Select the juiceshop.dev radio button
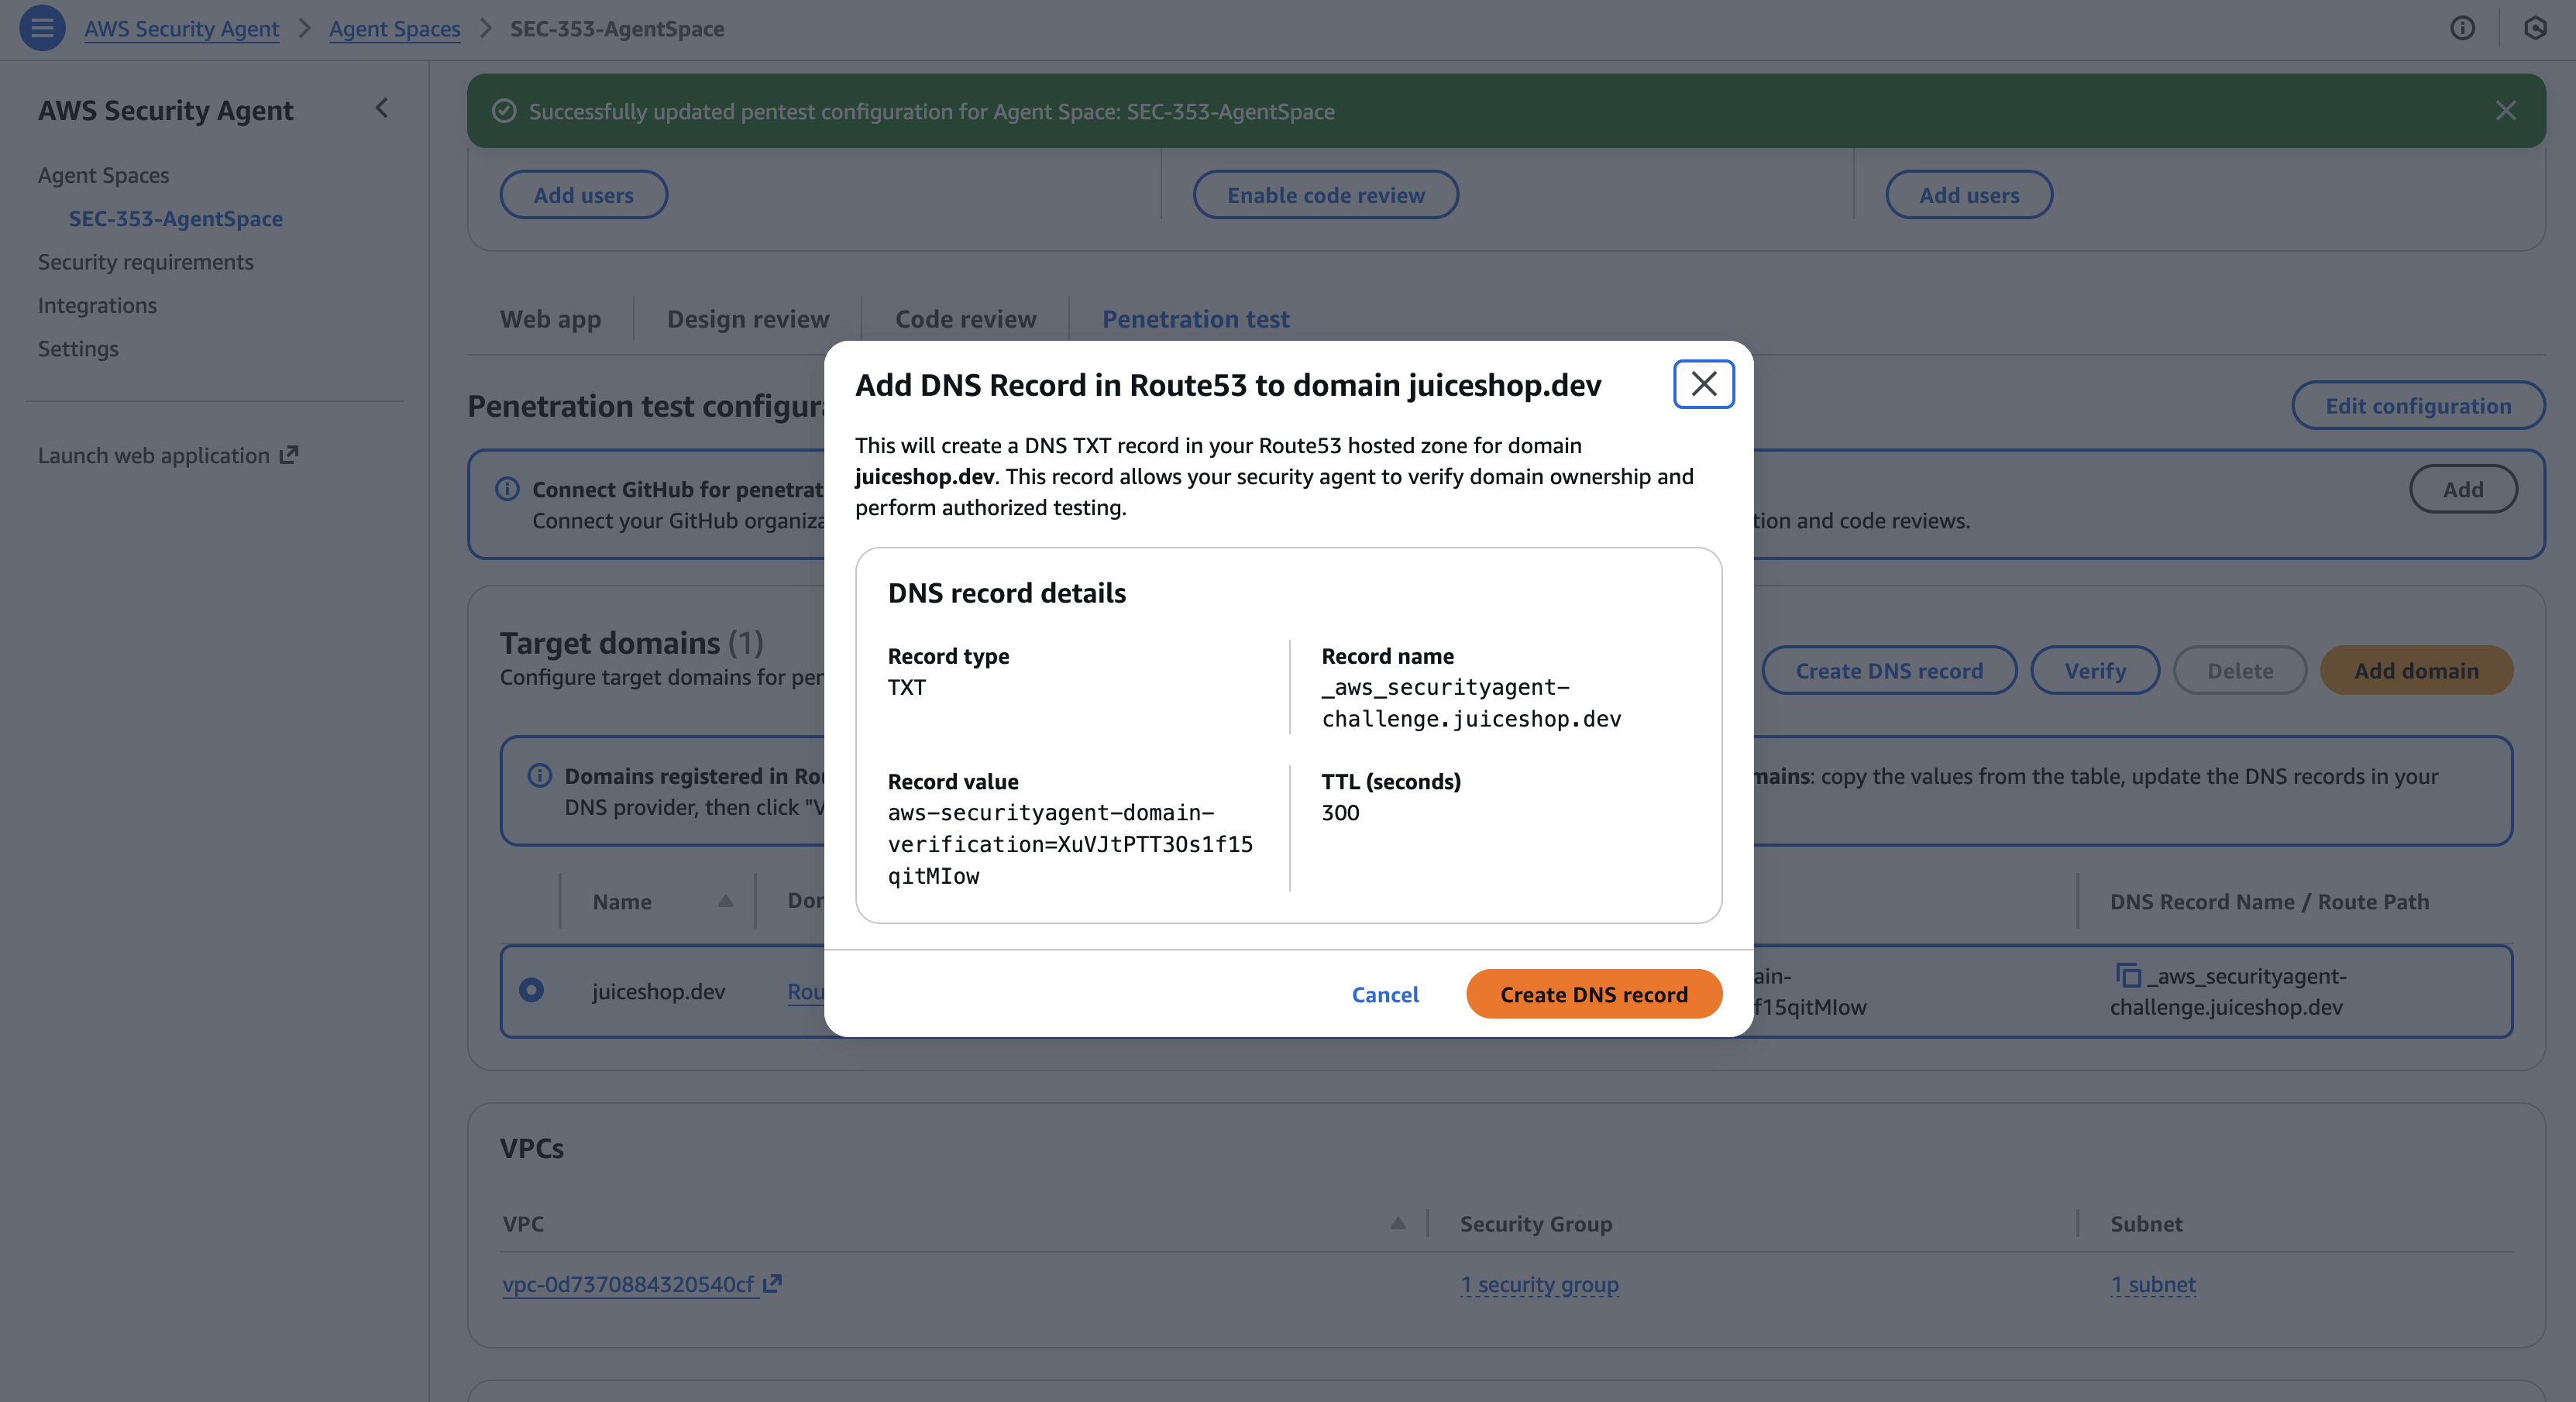 click(x=531, y=990)
